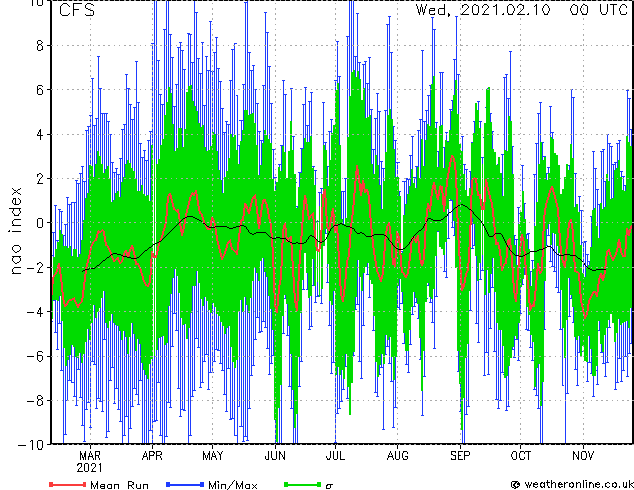
Task: Click the 2021 year label
Action: [x=89, y=468]
